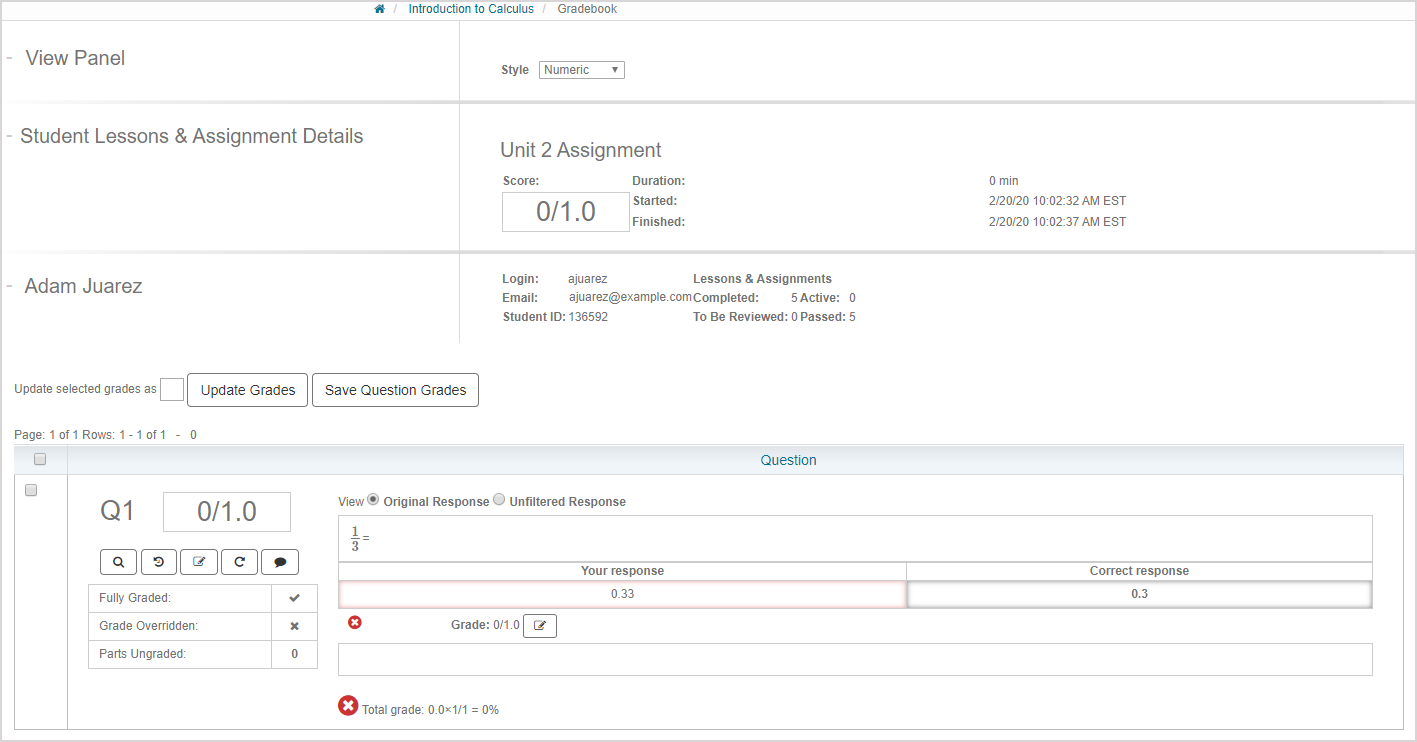Screen dimensions: 1417x742
Task: Click inside the update selected grades input box
Action: [x=171, y=389]
